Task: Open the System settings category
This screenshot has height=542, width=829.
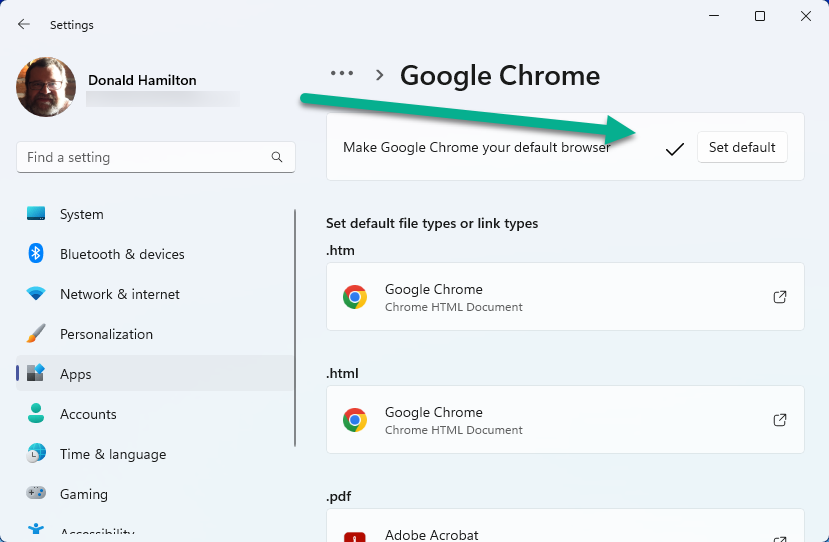Action: pyautogui.click(x=155, y=214)
